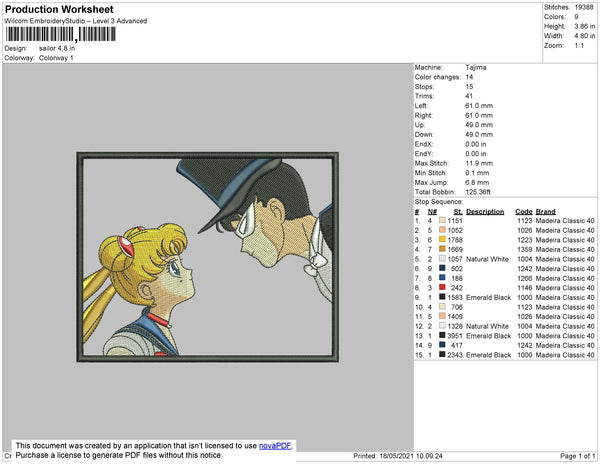Select the Min Stitch value '0.1 mm'
This screenshot has height=464, width=600.
477,173
